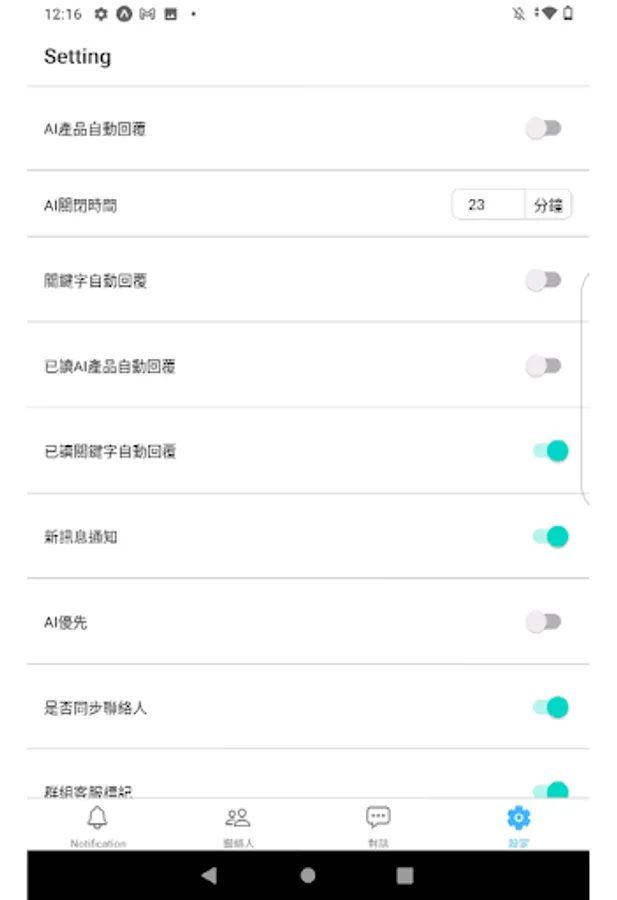Open the contacts people icon tab
The width and height of the screenshot is (617, 900).
(238, 825)
